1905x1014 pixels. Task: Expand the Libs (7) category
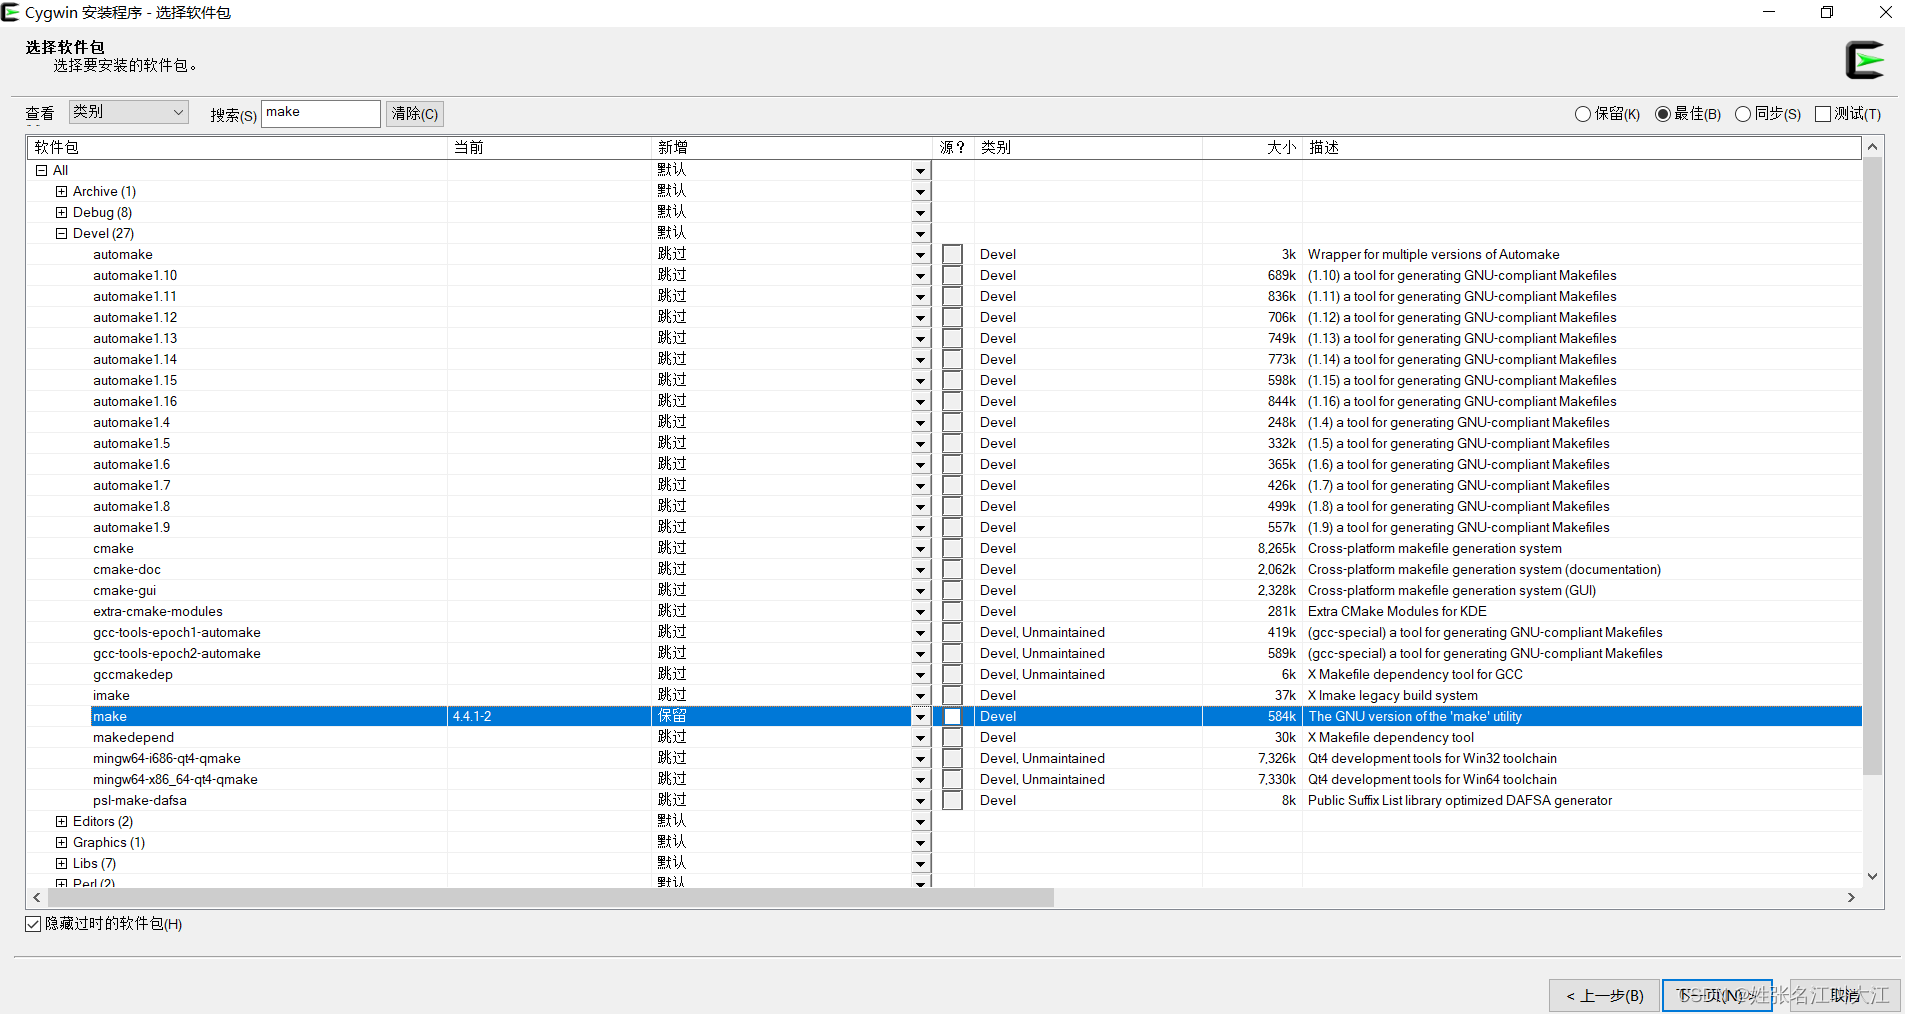[x=61, y=863]
